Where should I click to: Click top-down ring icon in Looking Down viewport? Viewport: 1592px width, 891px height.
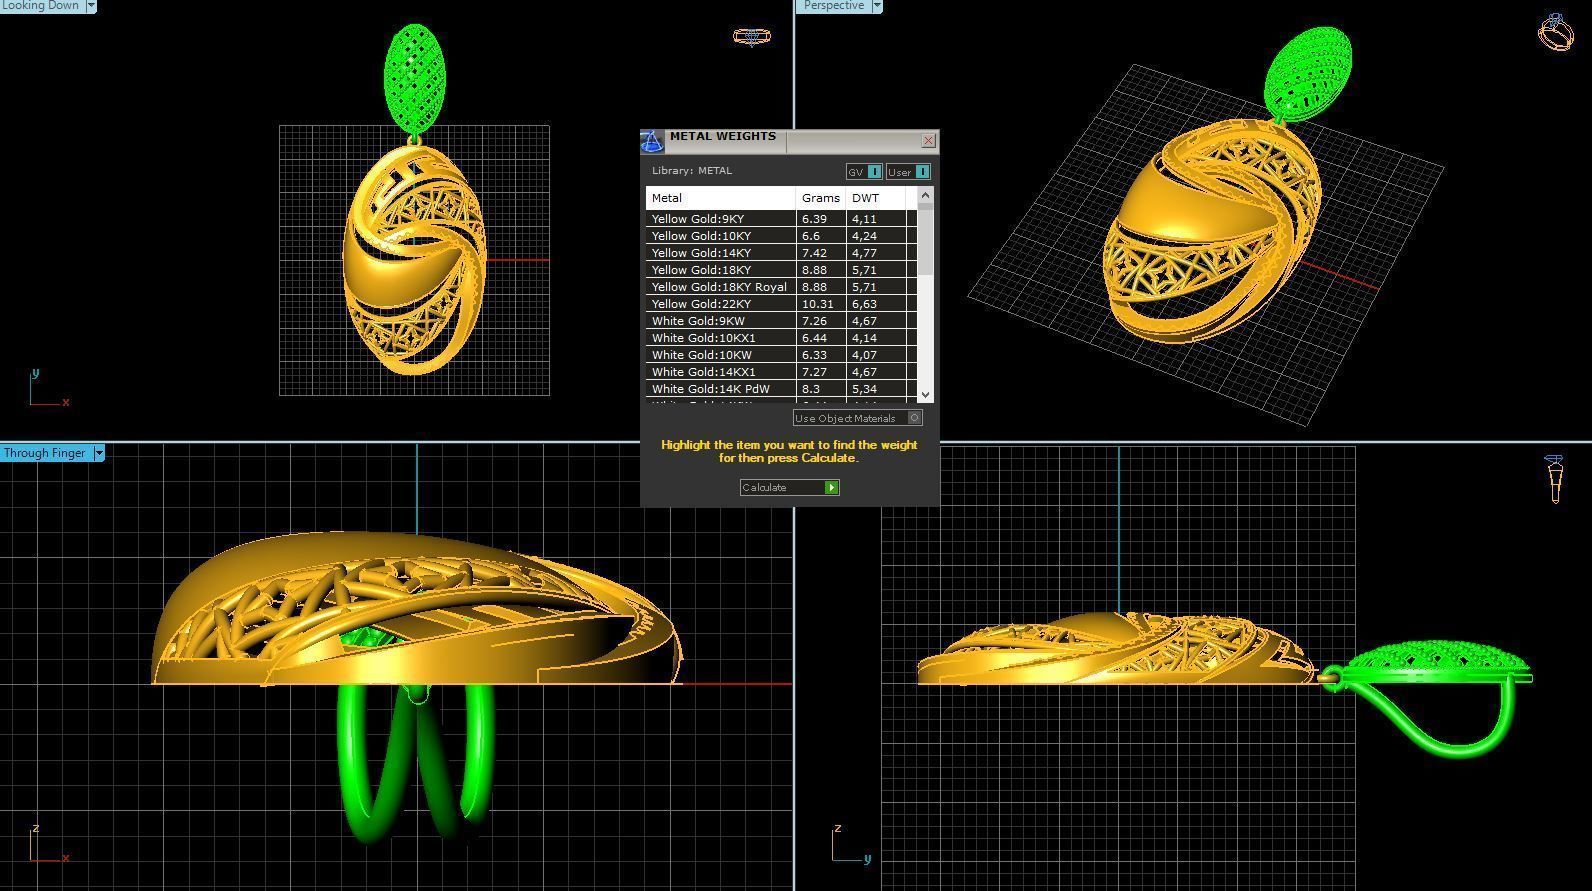[752, 36]
